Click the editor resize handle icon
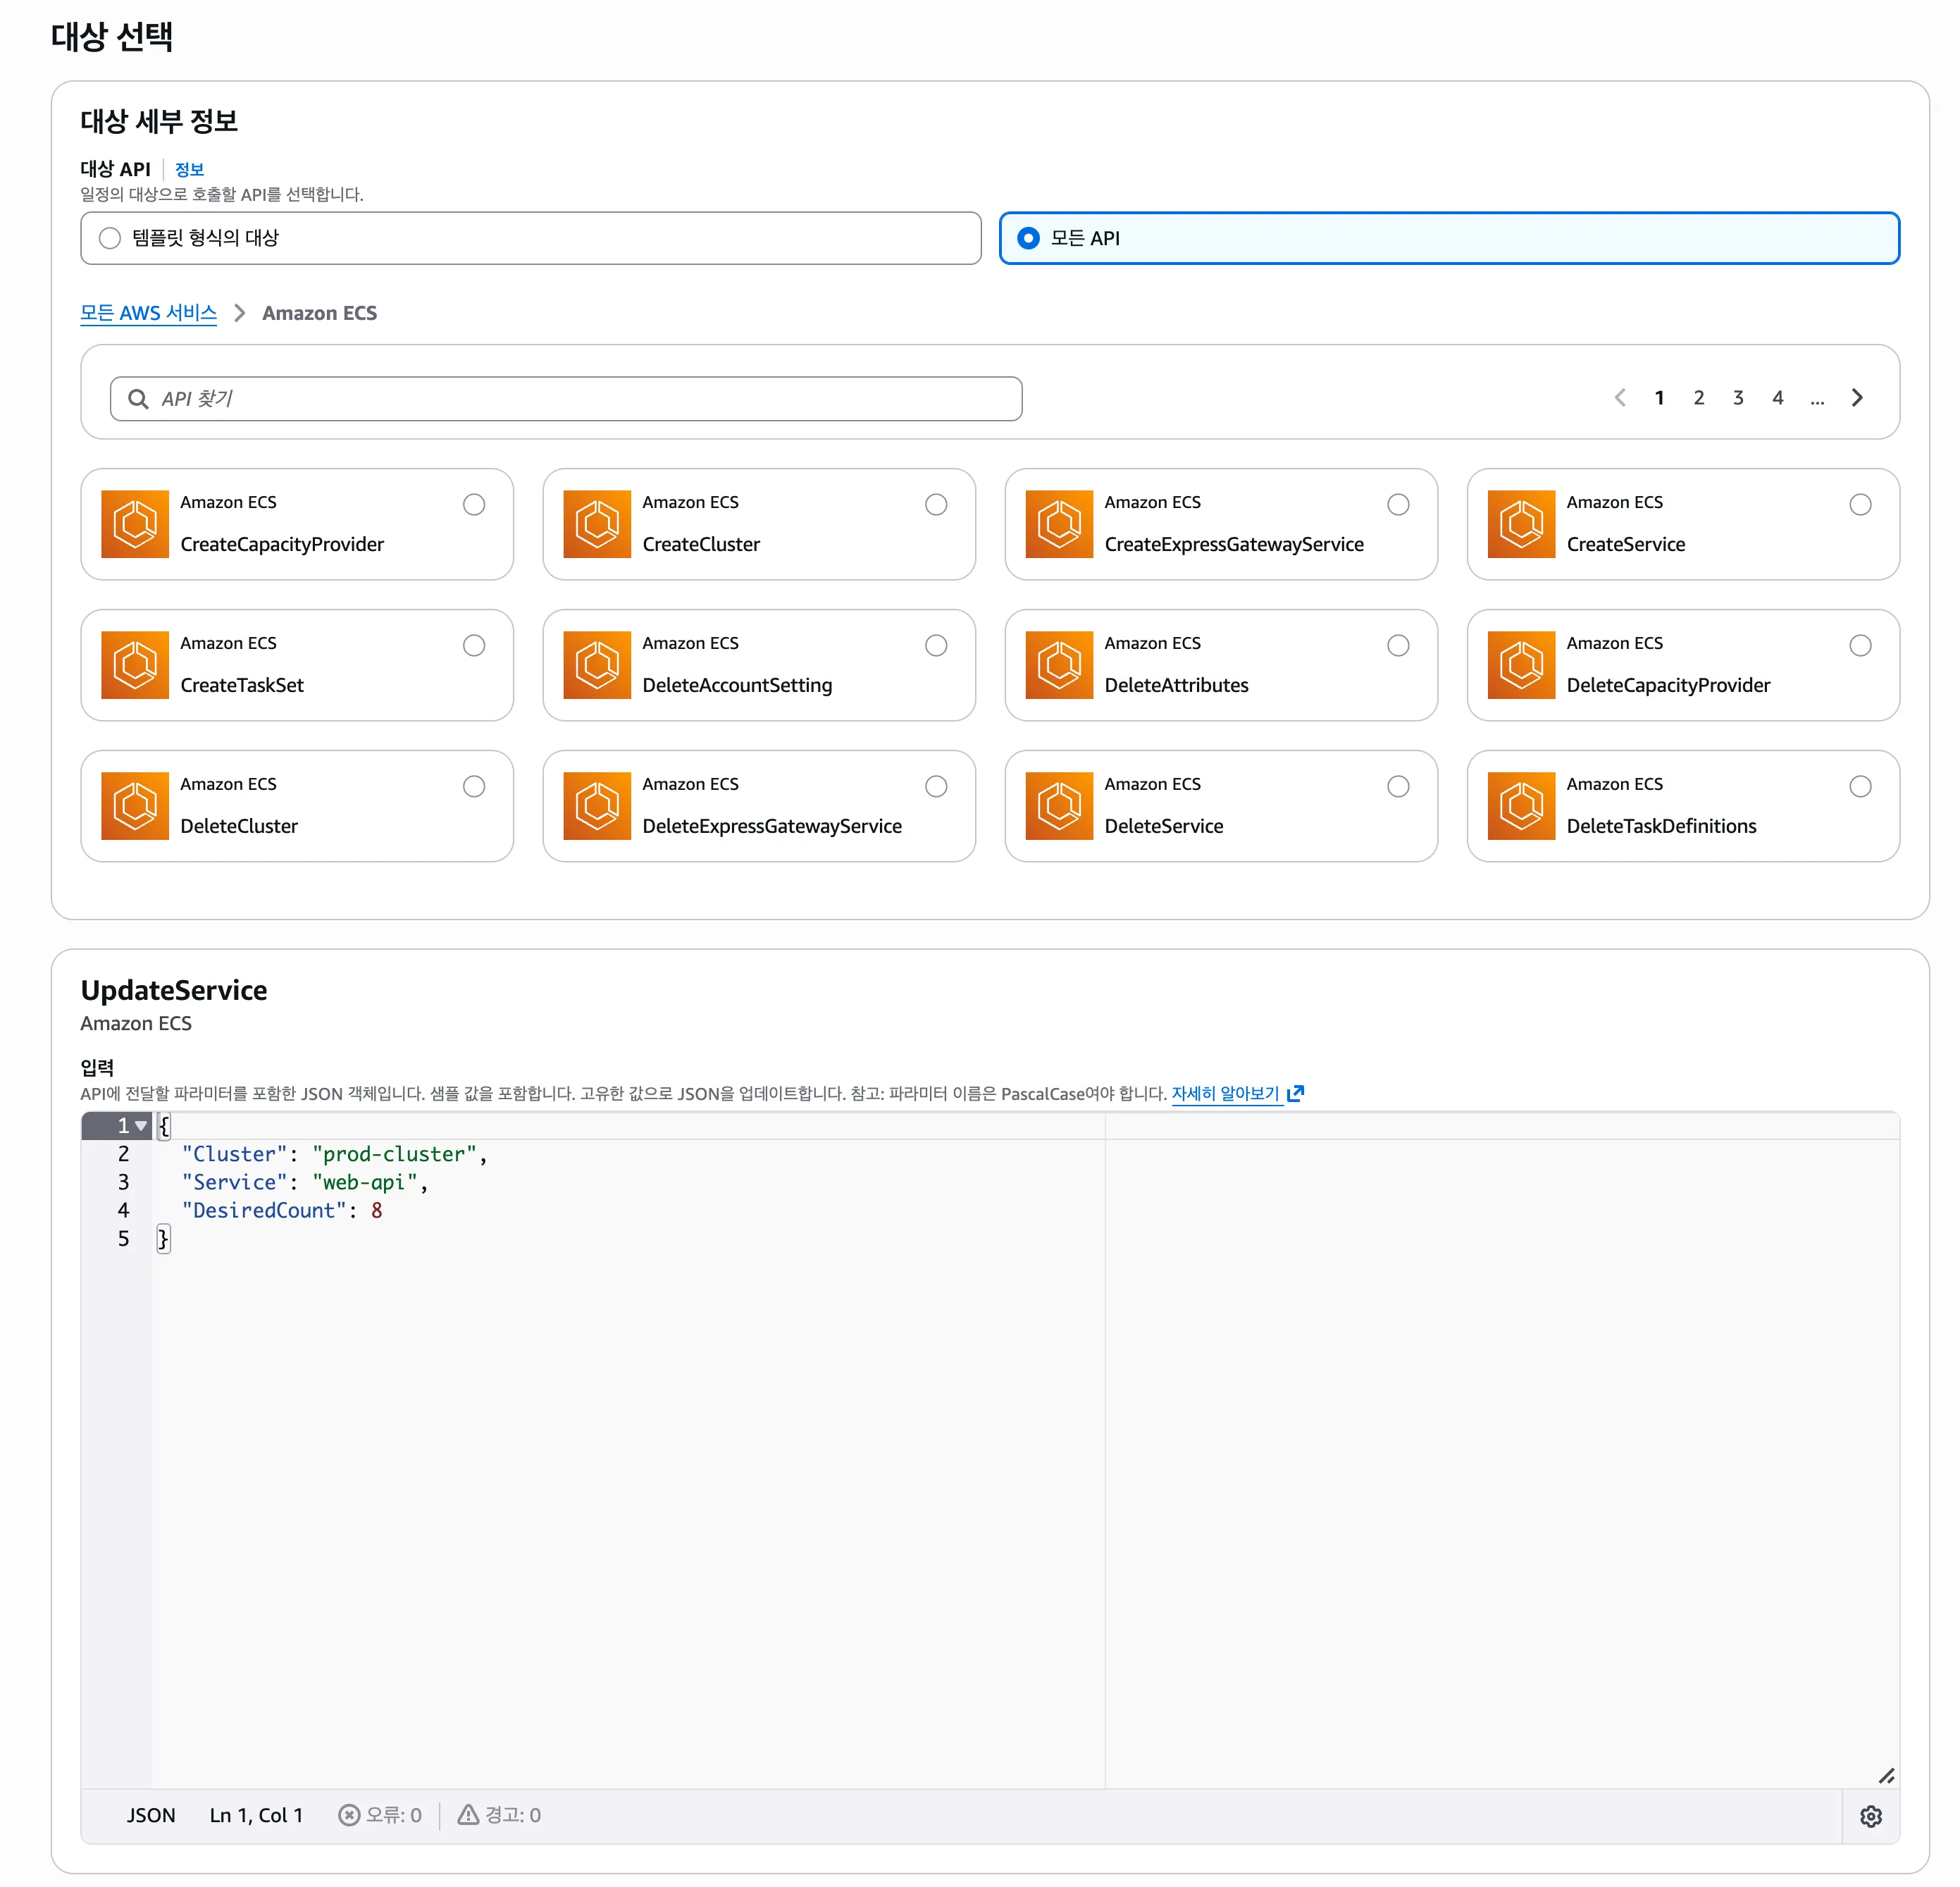Screen dimensions: 1960x1887 click(1886, 1776)
